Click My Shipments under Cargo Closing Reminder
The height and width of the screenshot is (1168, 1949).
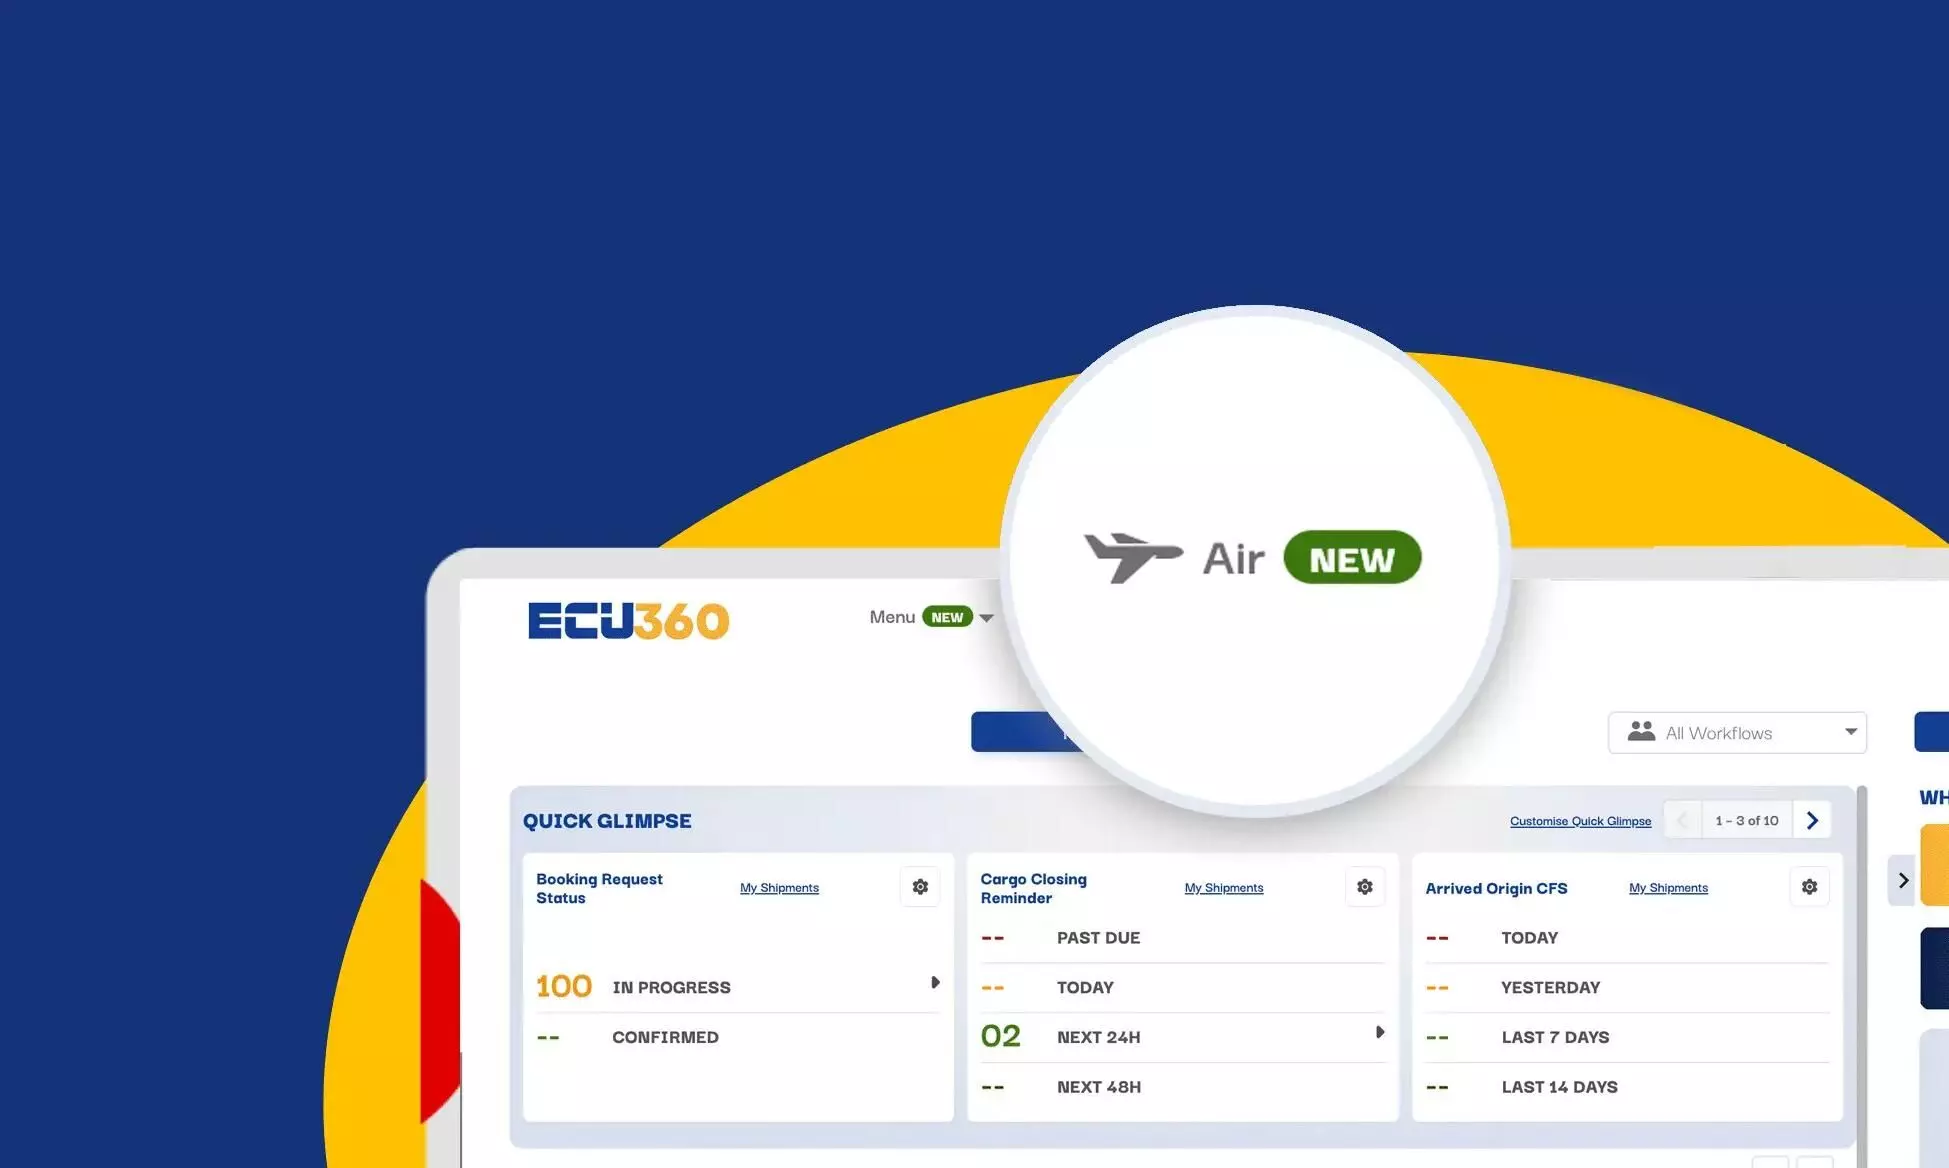(x=1223, y=887)
